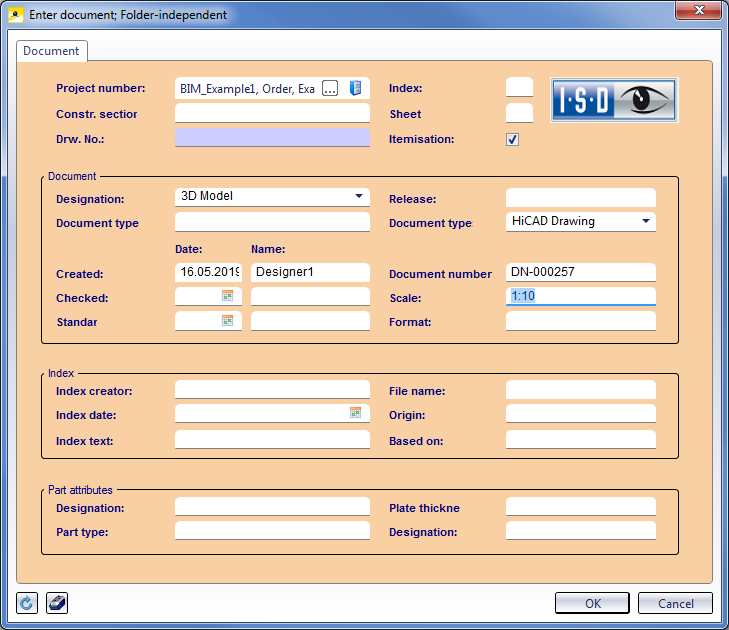Expand the Designation 3D Model dropdown
Screen dimensions: 729x630
pyautogui.click(x=359, y=197)
